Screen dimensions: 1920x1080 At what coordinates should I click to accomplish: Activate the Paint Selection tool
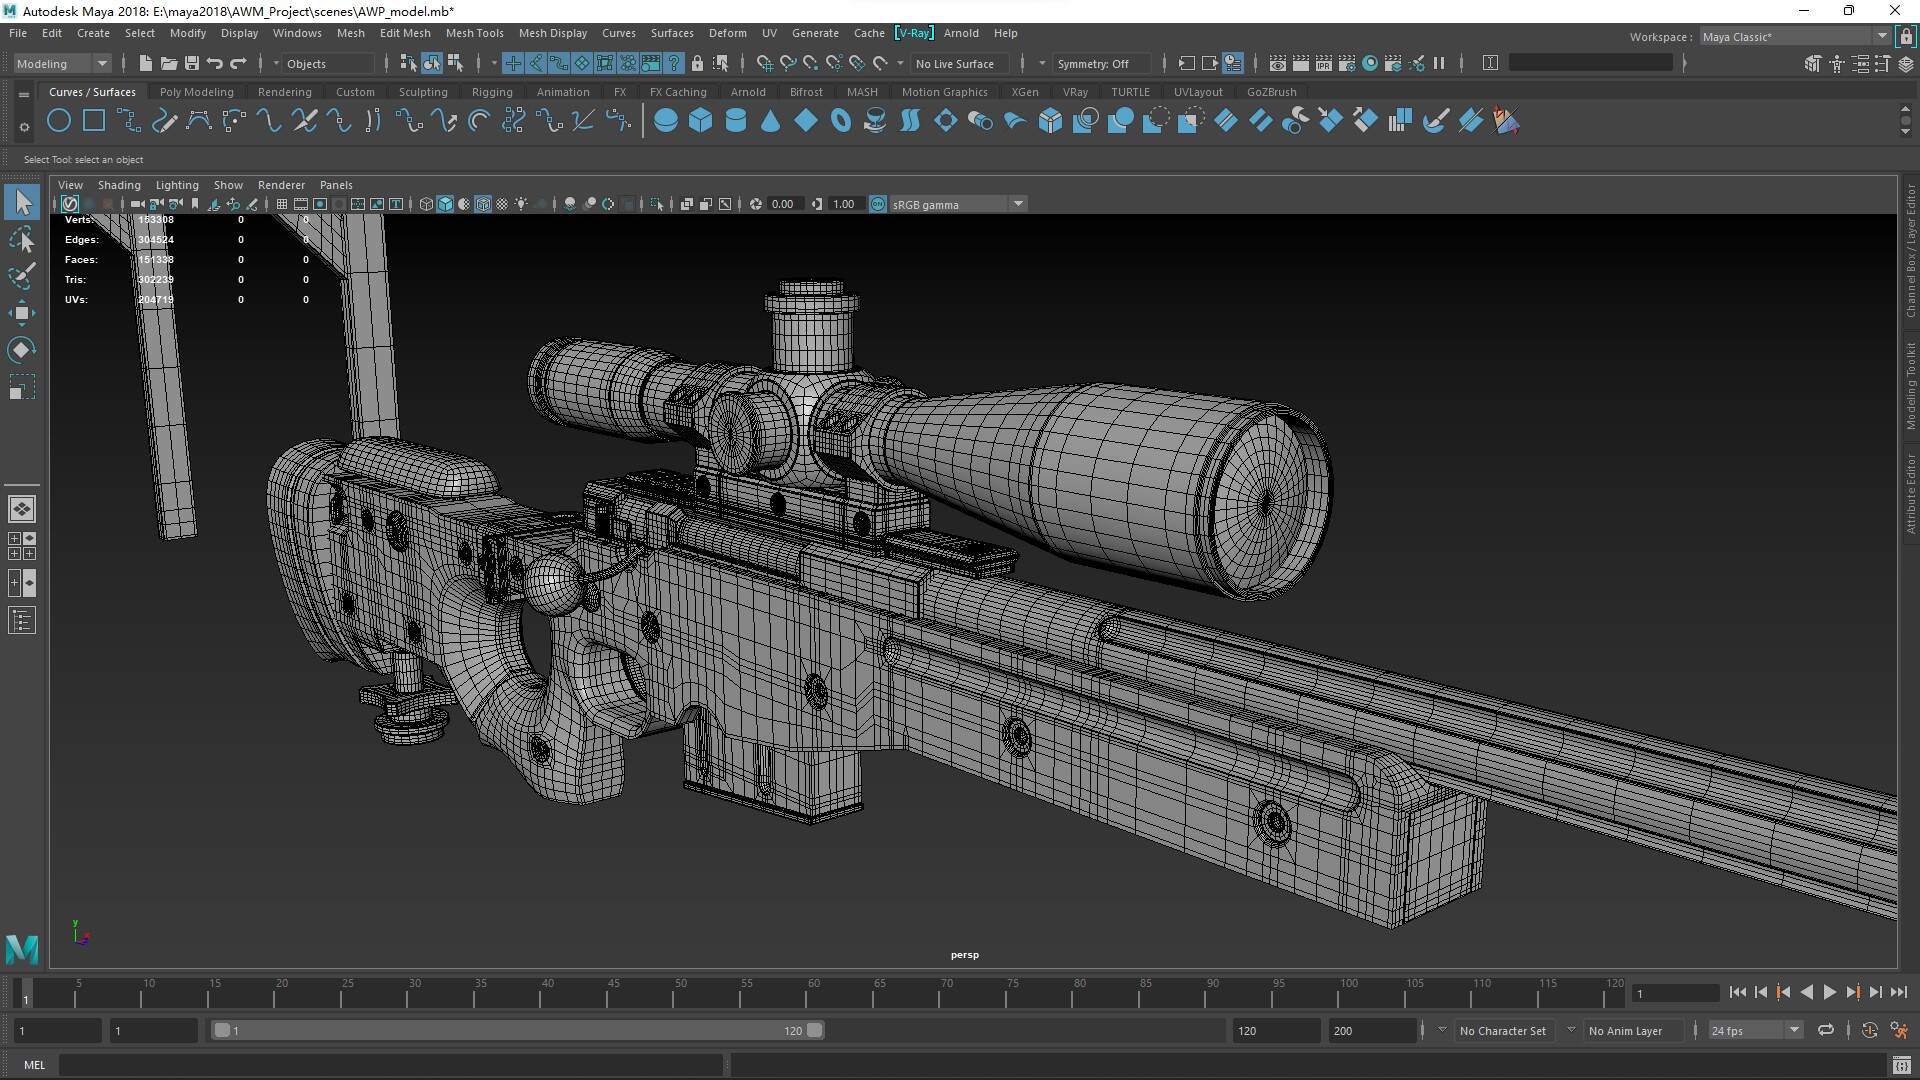22,276
